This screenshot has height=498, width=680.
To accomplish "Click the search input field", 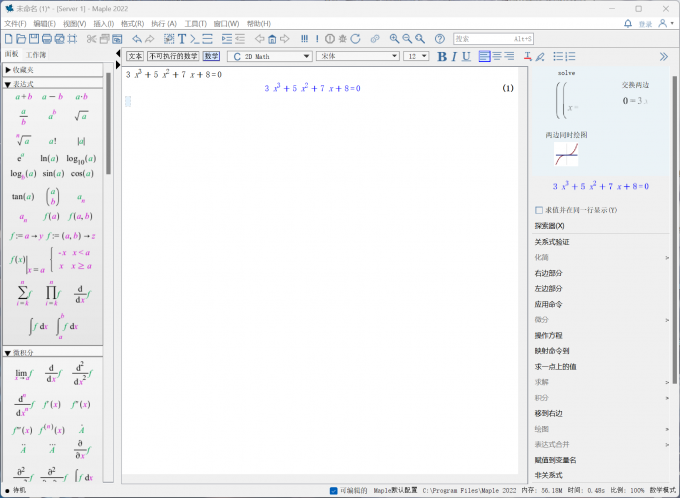I will [x=495, y=39].
